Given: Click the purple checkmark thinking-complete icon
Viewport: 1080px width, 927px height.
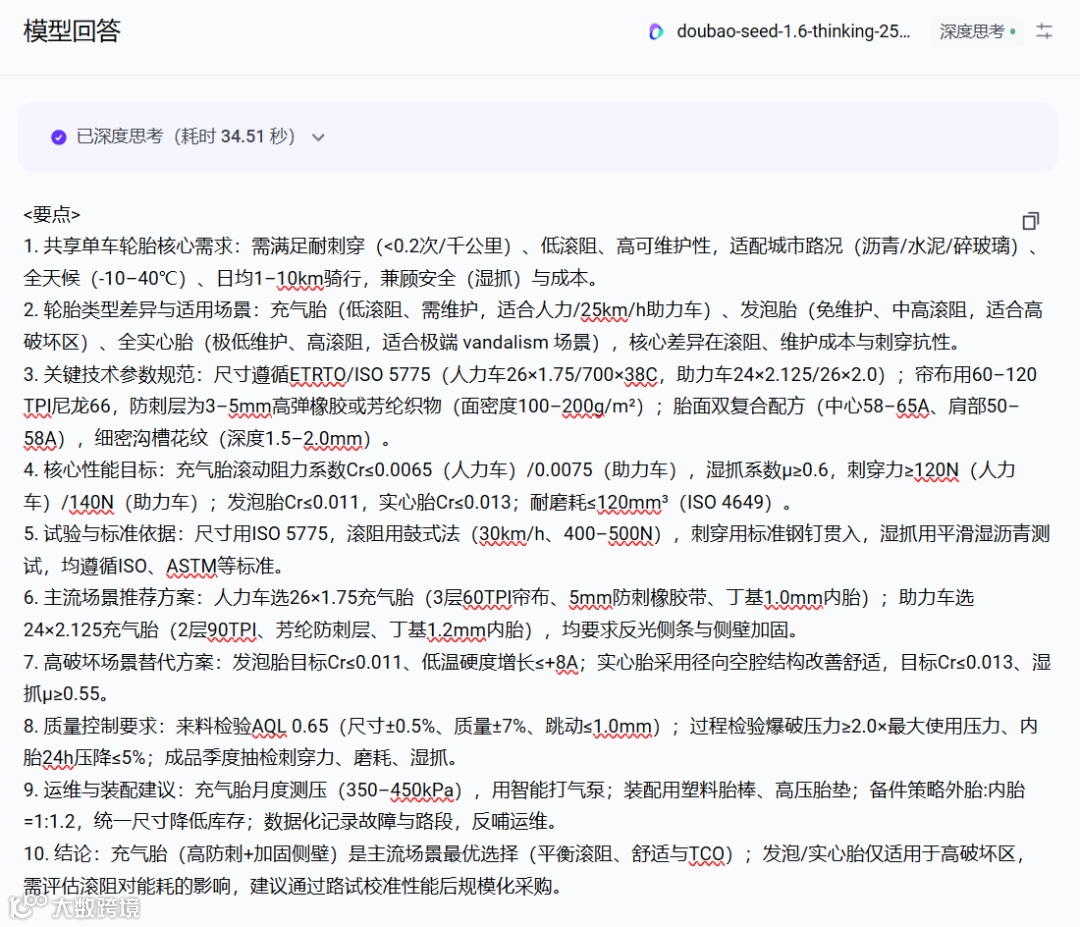Looking at the screenshot, I should point(59,137).
